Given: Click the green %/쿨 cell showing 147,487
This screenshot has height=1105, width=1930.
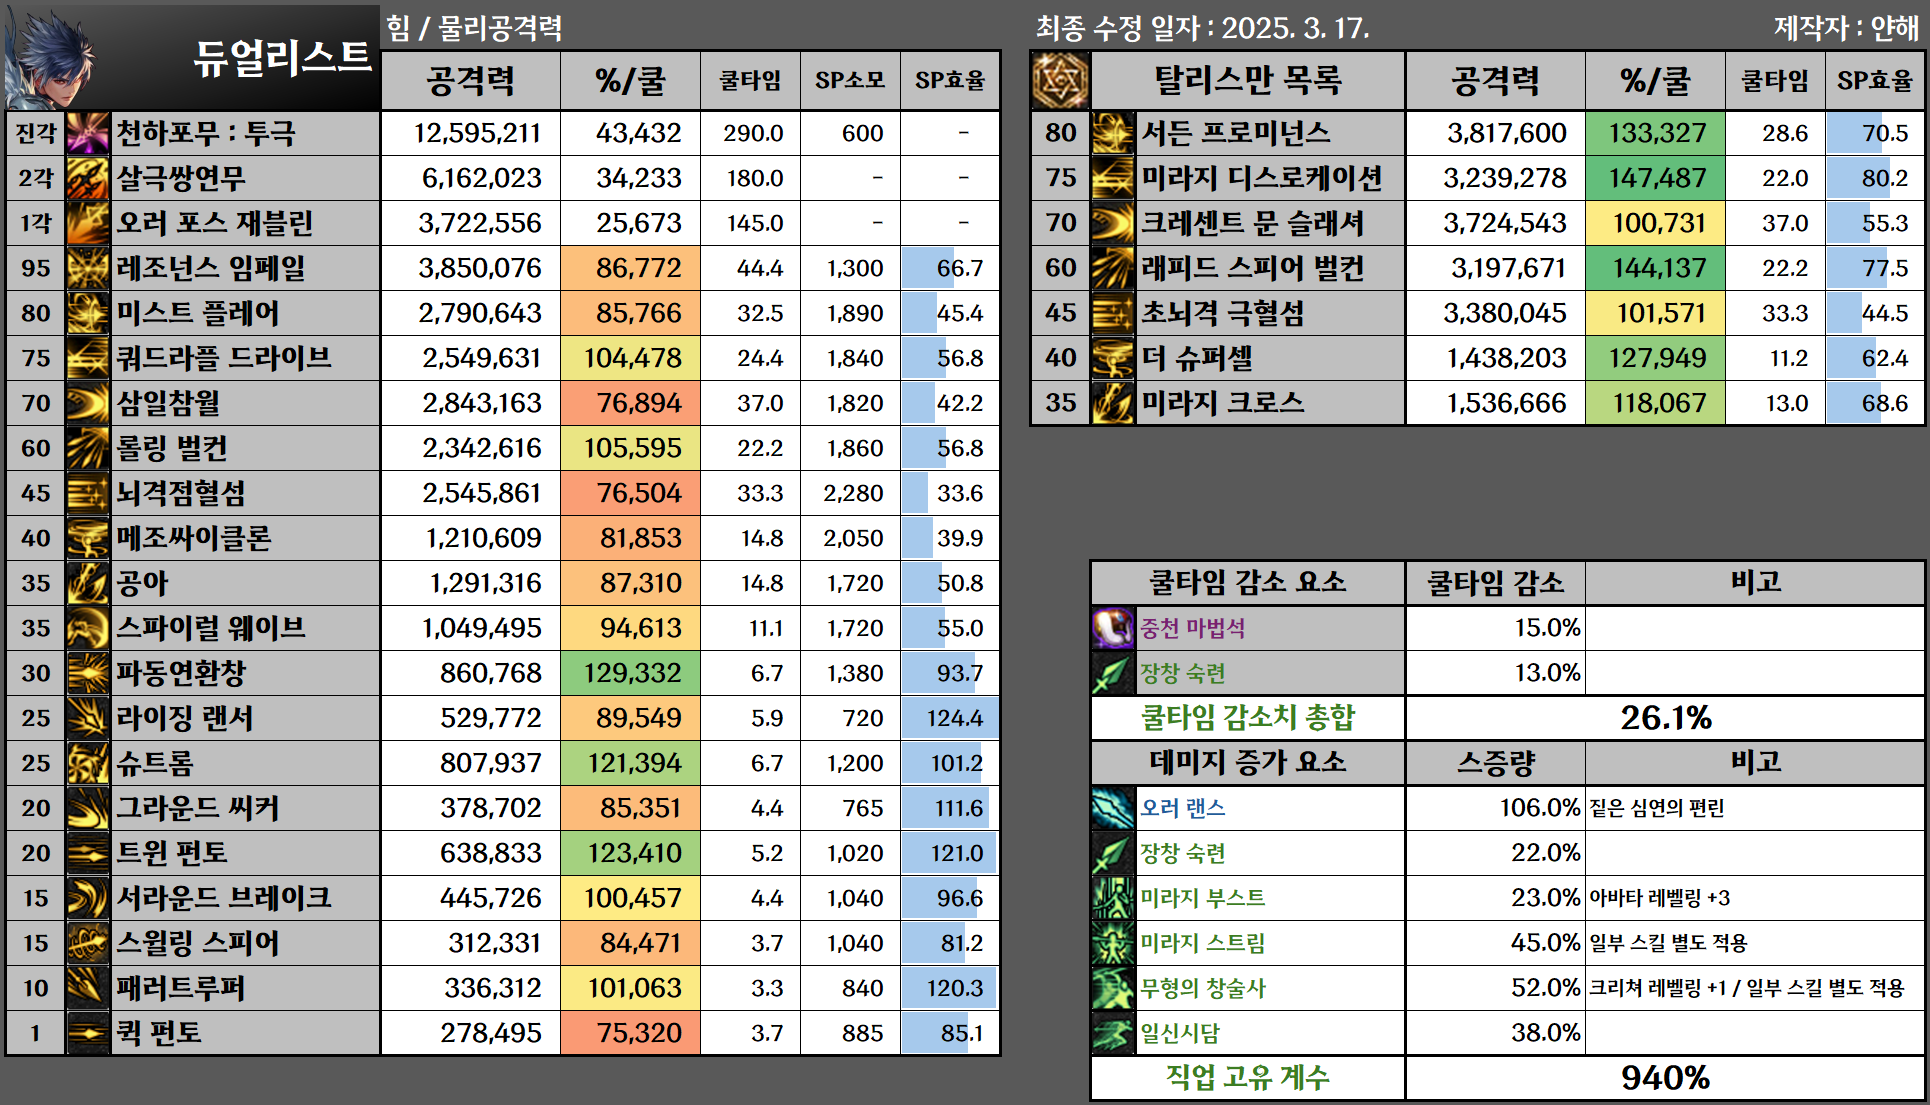Looking at the screenshot, I should pos(1655,178).
